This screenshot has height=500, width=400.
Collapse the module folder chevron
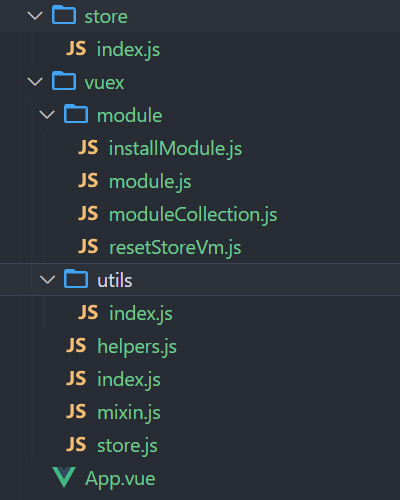47,115
